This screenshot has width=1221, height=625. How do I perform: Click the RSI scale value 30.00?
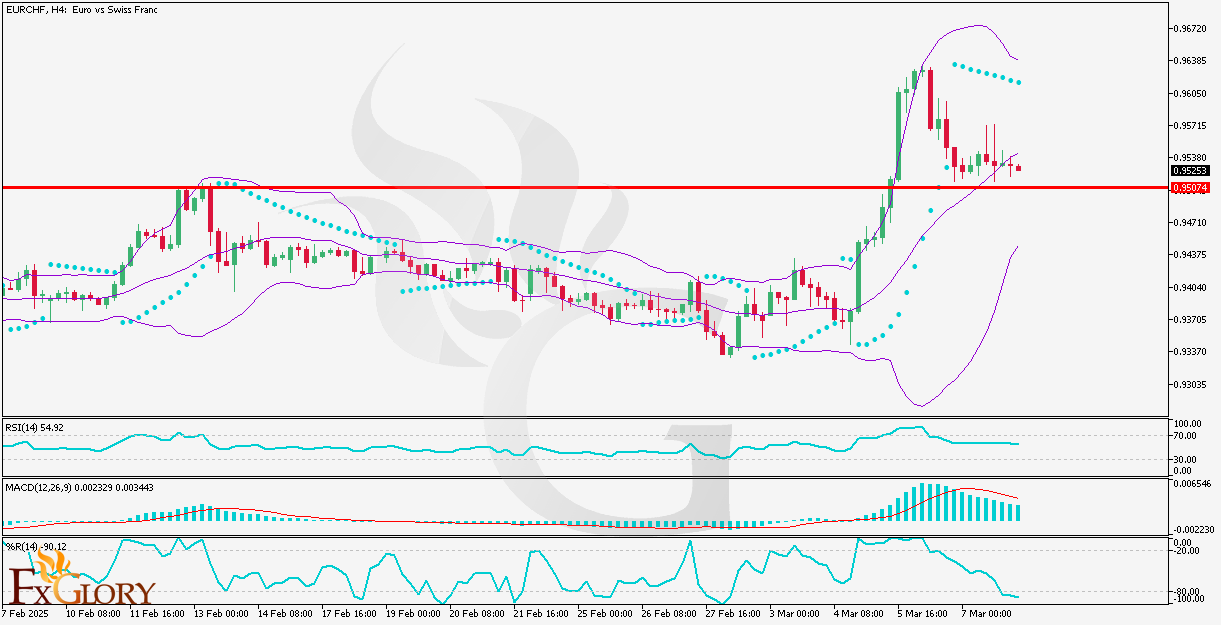coord(1186,460)
